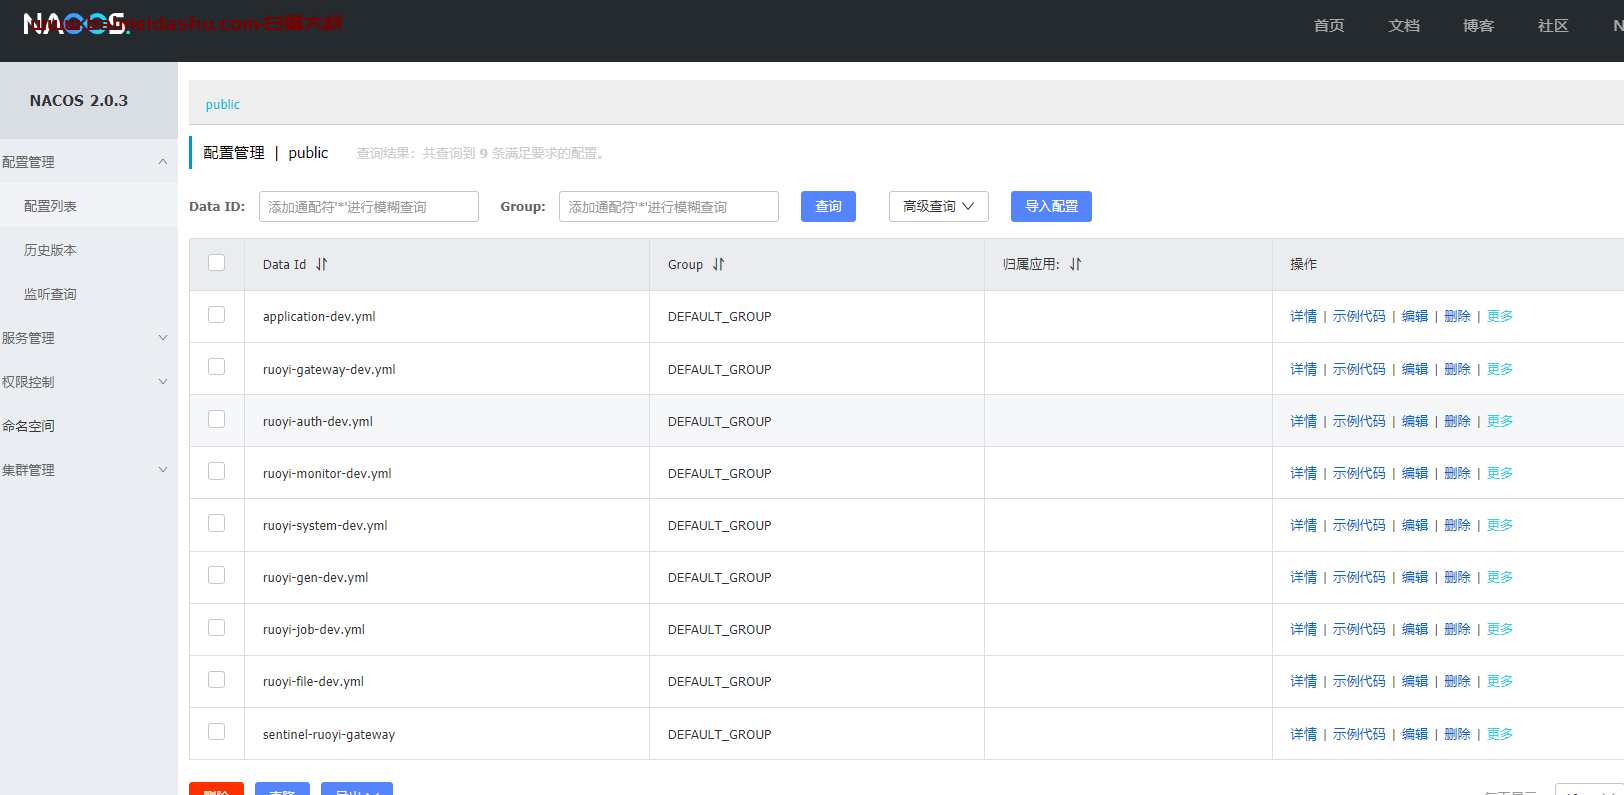Check ruoyi-monitor-dev.yml checkbox
Image resolution: width=1624 pixels, height=795 pixels.
(216, 470)
